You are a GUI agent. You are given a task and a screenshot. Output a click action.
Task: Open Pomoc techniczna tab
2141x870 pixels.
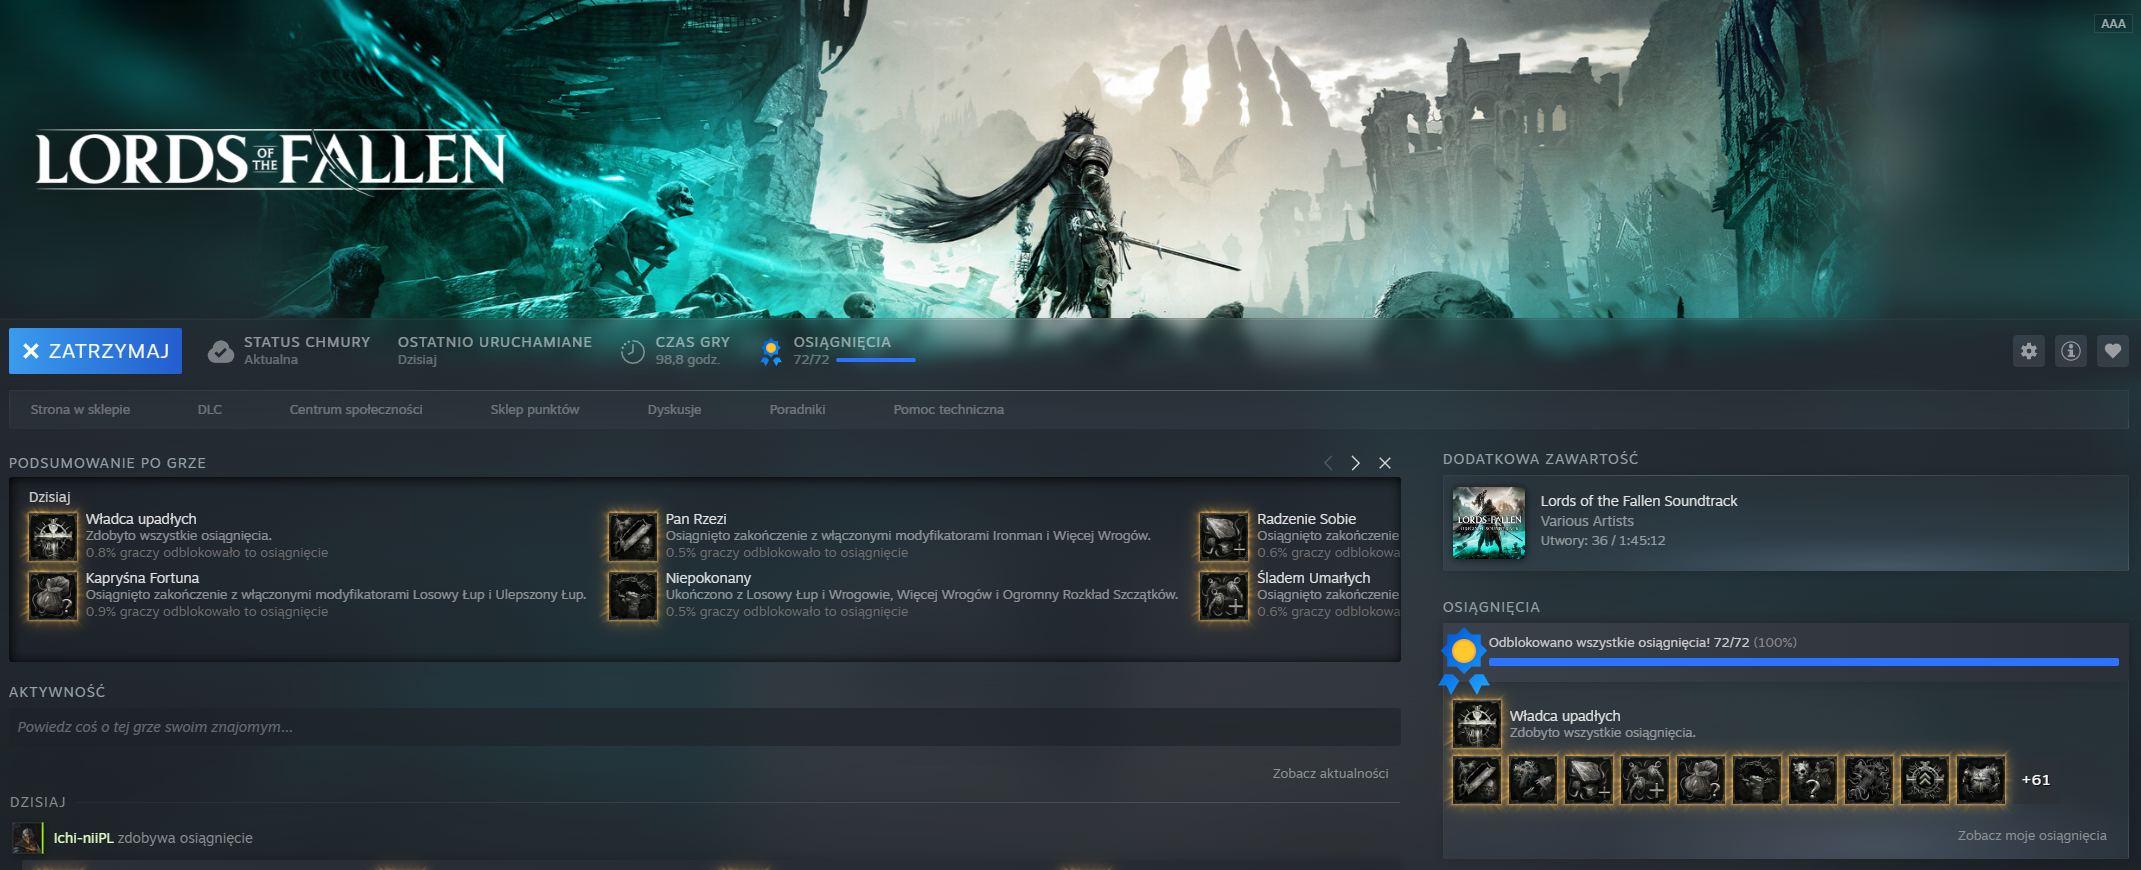949,410
